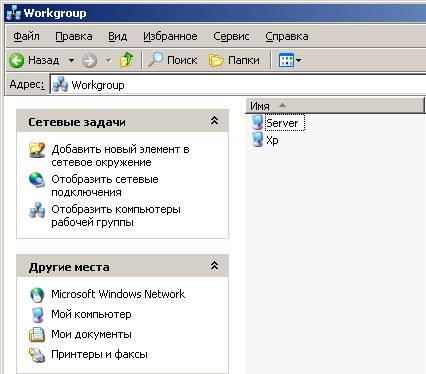Click Добавить новый элемент в сетевое окружение

[120, 156]
